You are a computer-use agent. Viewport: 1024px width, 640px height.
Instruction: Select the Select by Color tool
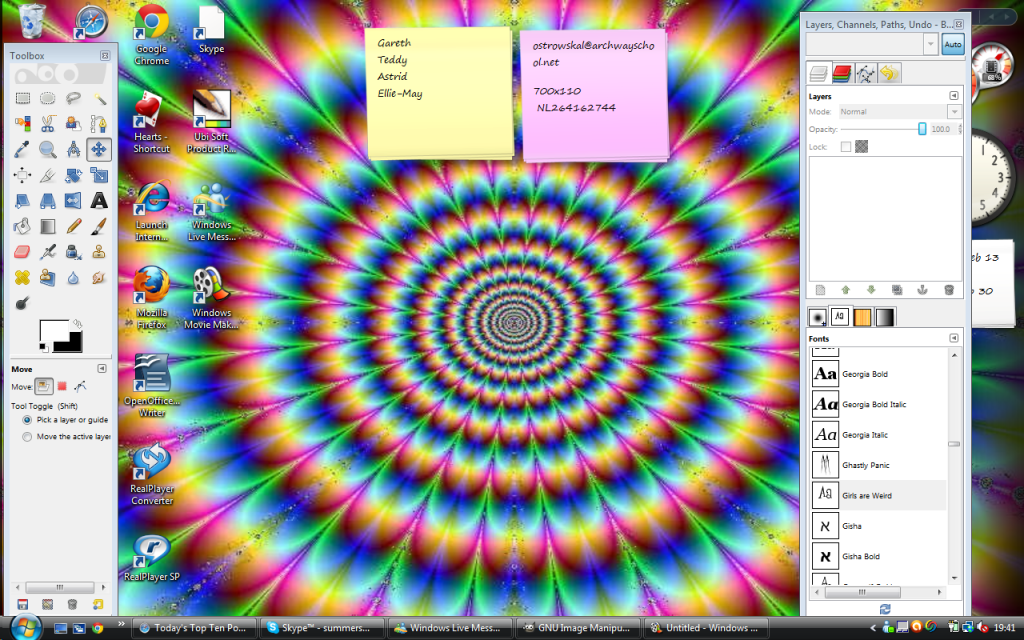22,124
